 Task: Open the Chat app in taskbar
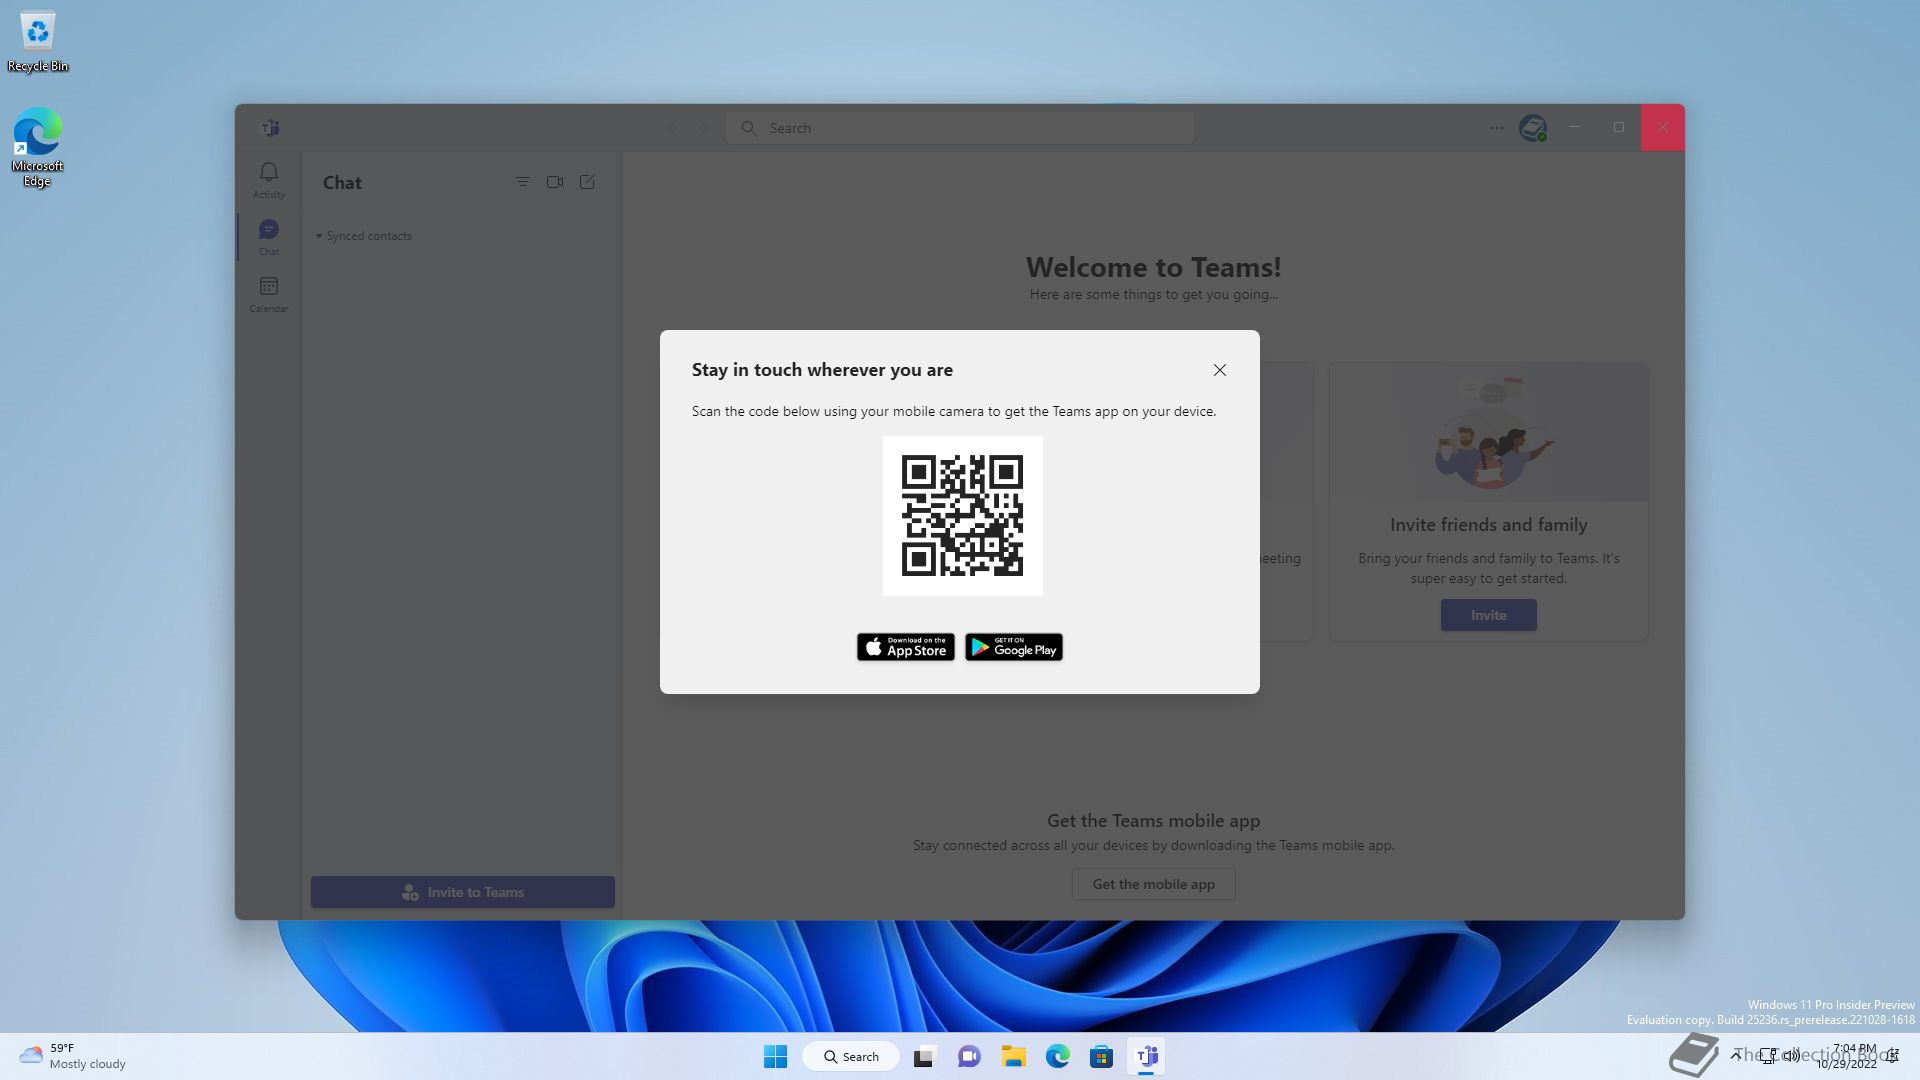pyautogui.click(x=969, y=1056)
